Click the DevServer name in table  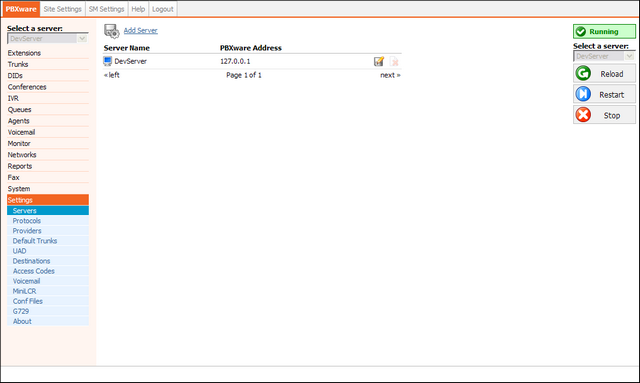[131, 61]
